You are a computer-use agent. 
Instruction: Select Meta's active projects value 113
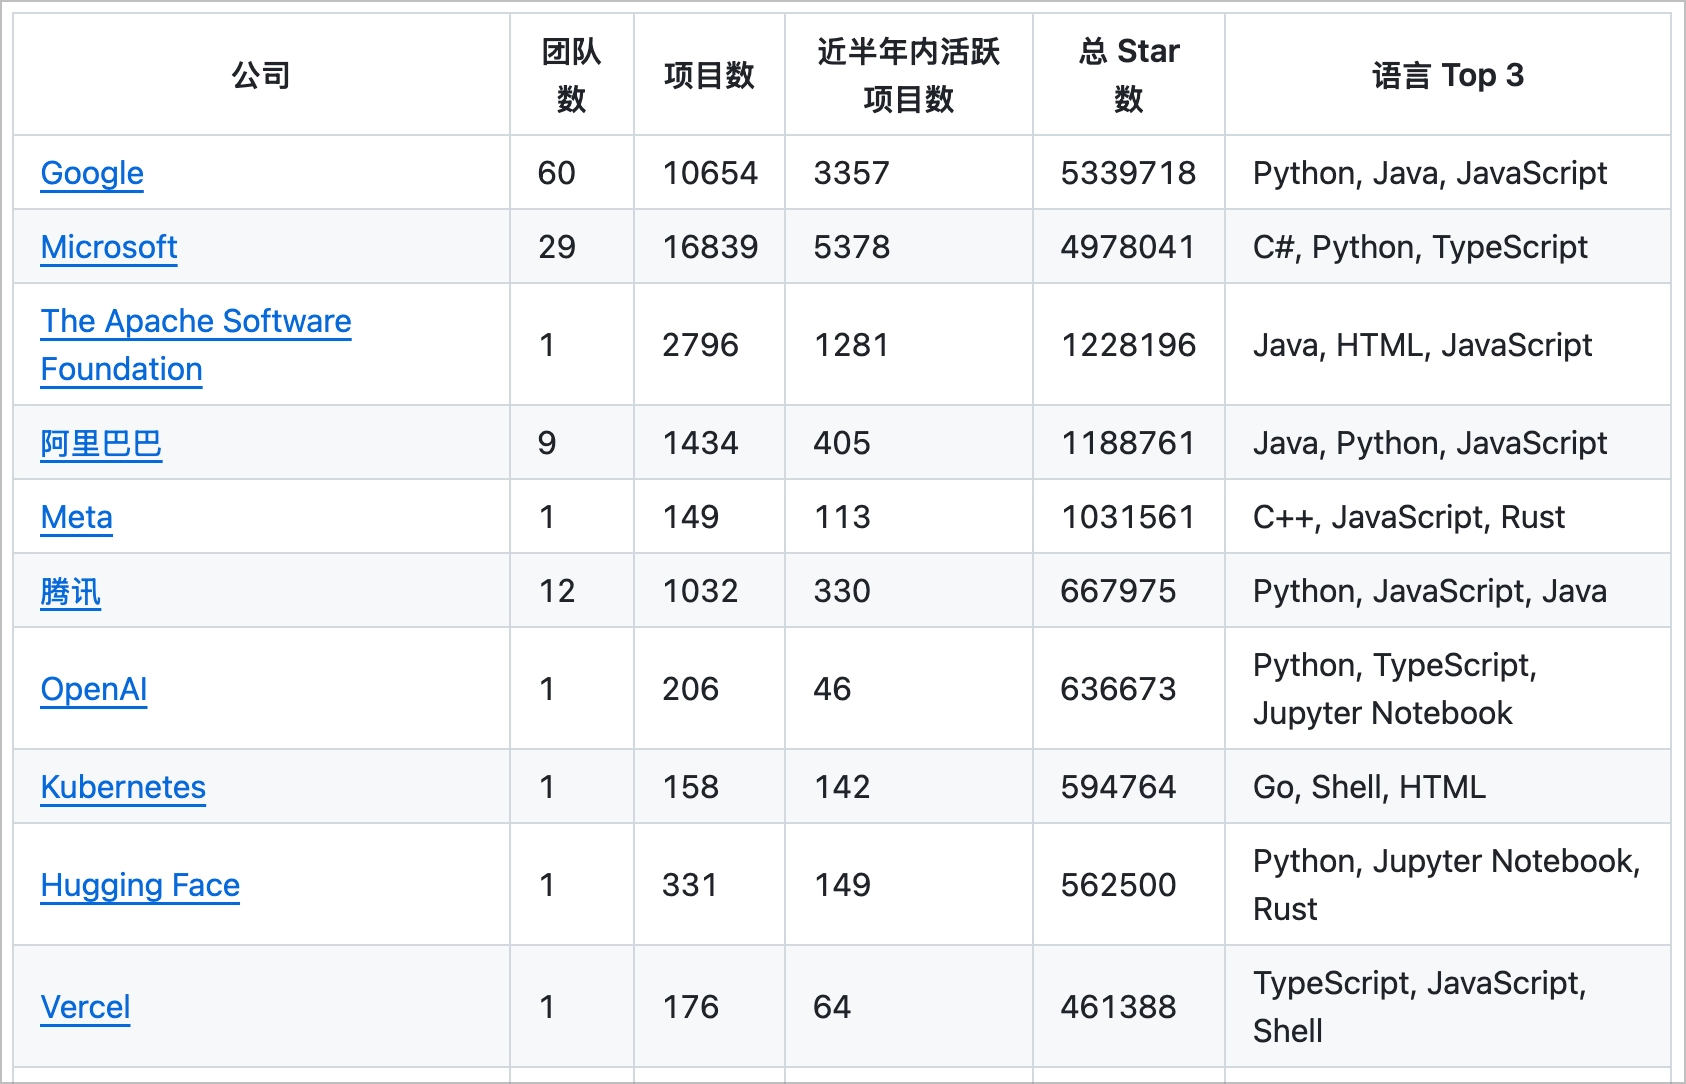[x=842, y=517]
